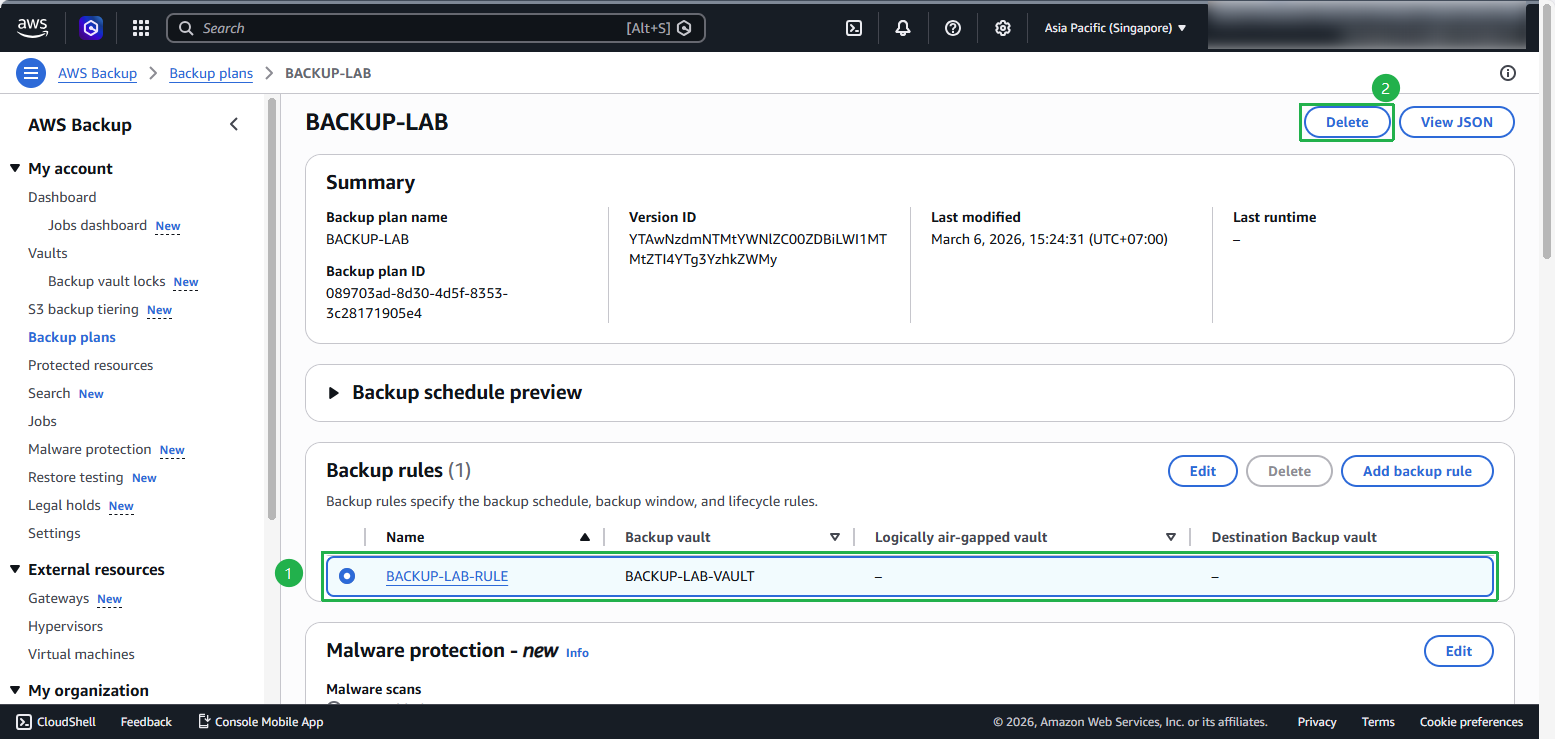Open Virtual machines in the sidebar
This screenshot has height=739, width=1555.
click(x=81, y=655)
